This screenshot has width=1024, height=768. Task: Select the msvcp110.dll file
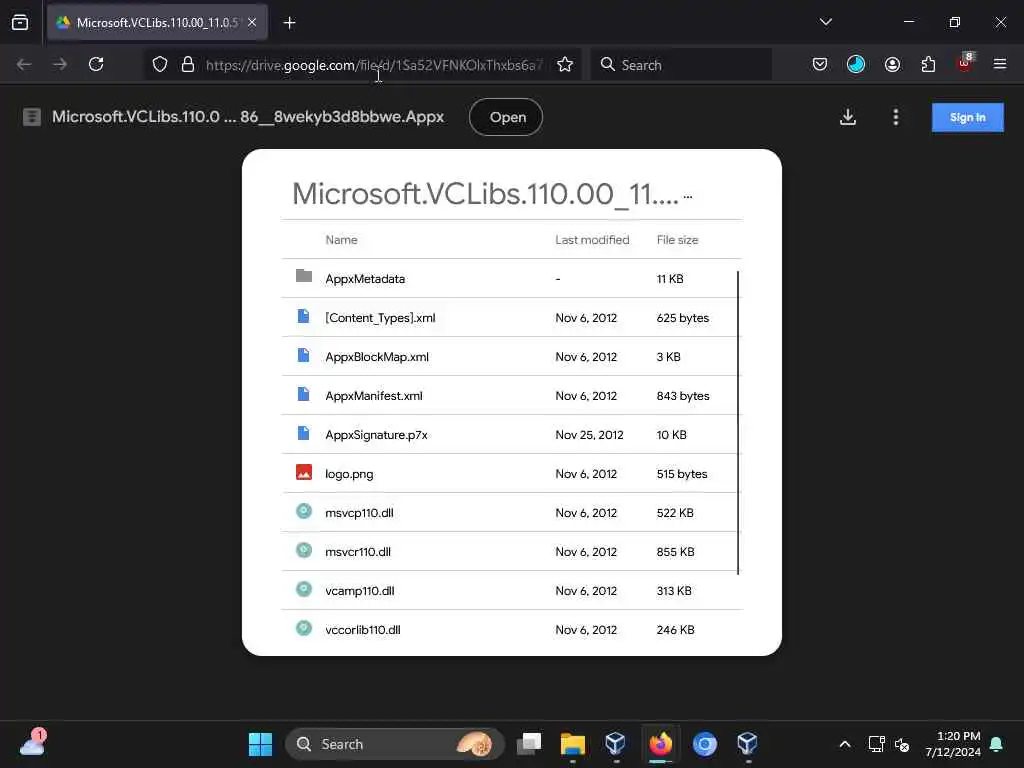(x=512, y=513)
